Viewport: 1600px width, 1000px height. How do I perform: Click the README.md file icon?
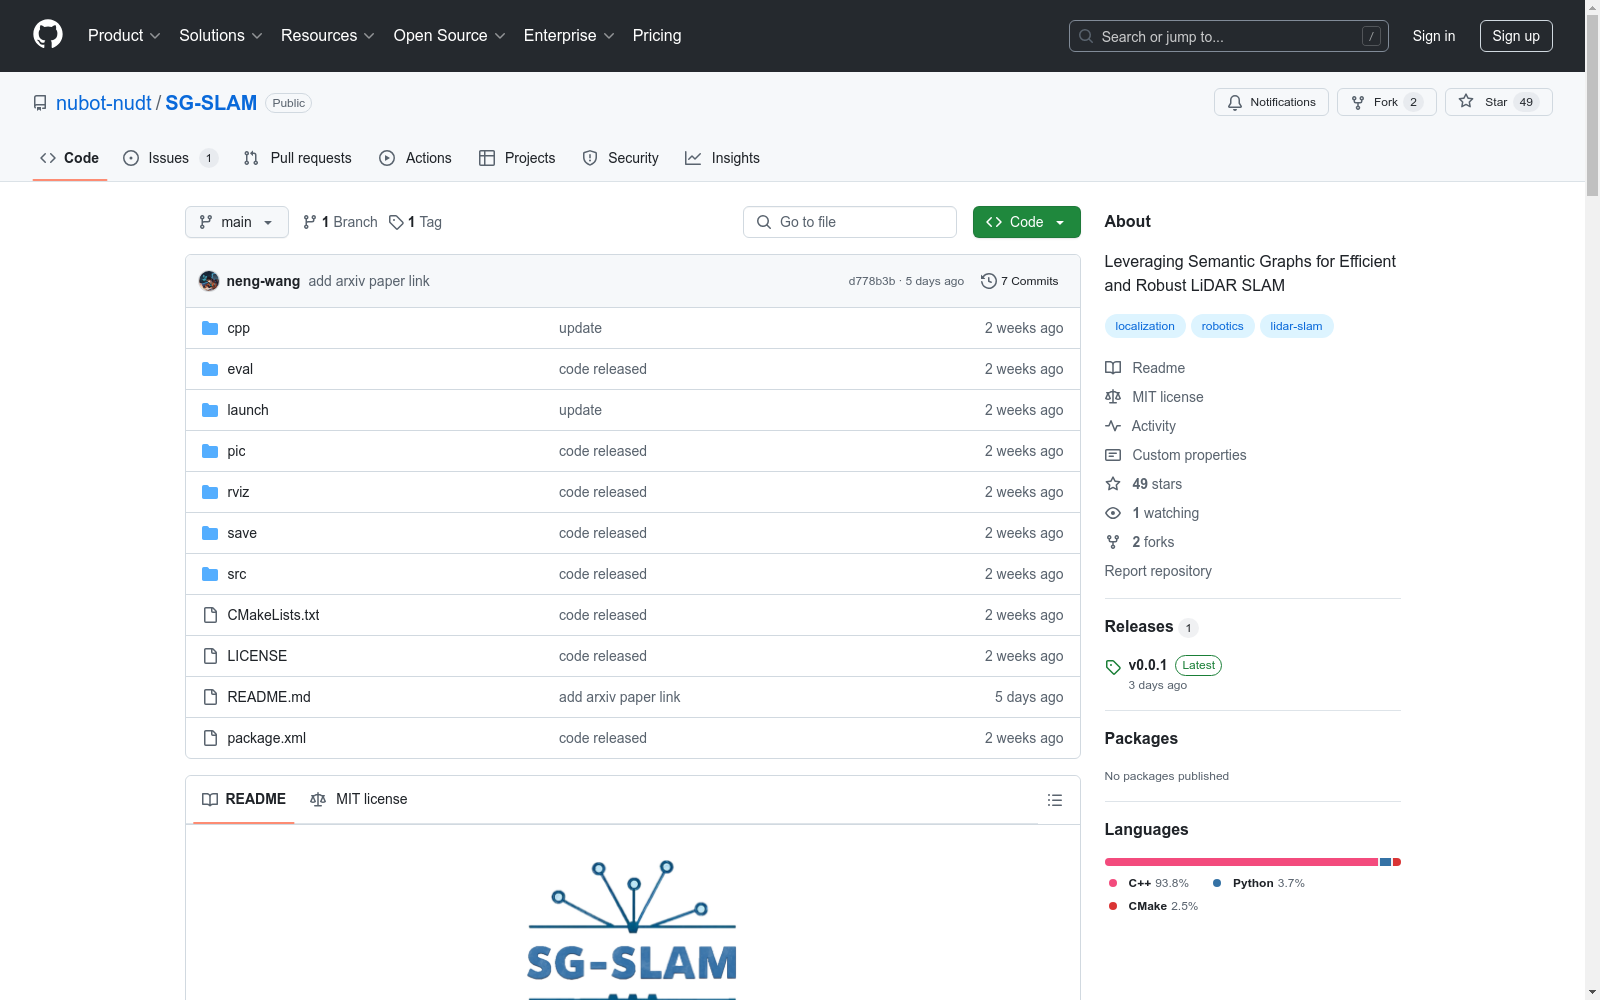click(x=210, y=697)
